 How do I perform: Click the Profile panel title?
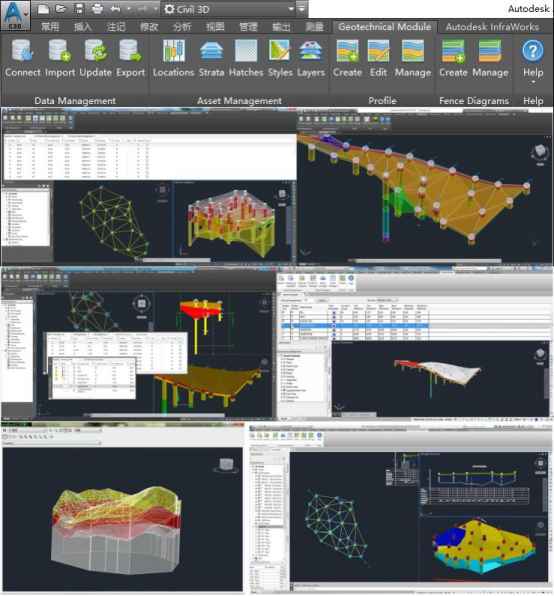pyautogui.click(x=382, y=101)
